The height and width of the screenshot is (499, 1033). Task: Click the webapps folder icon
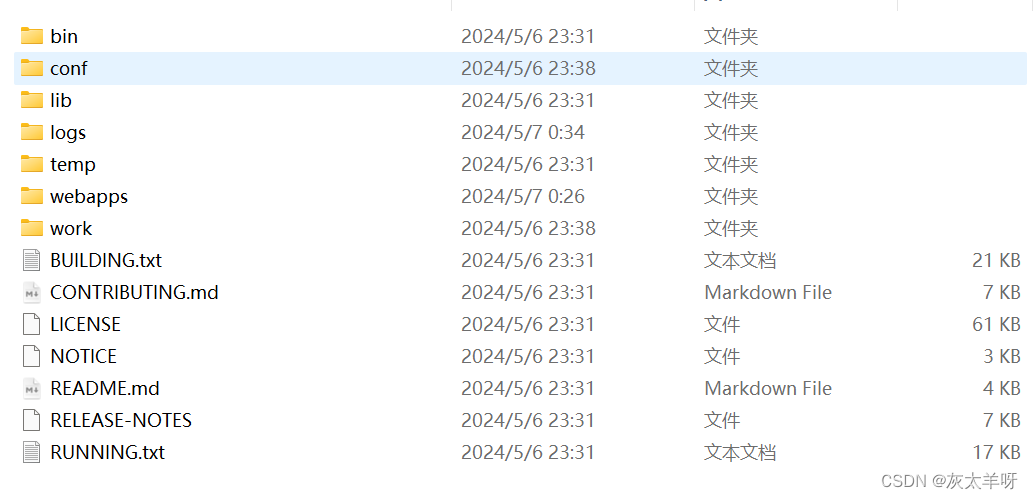(32, 196)
